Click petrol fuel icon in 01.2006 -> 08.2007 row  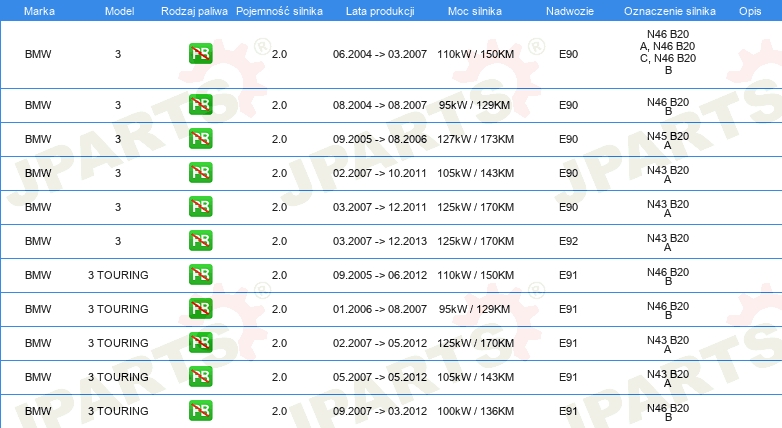pos(200,308)
